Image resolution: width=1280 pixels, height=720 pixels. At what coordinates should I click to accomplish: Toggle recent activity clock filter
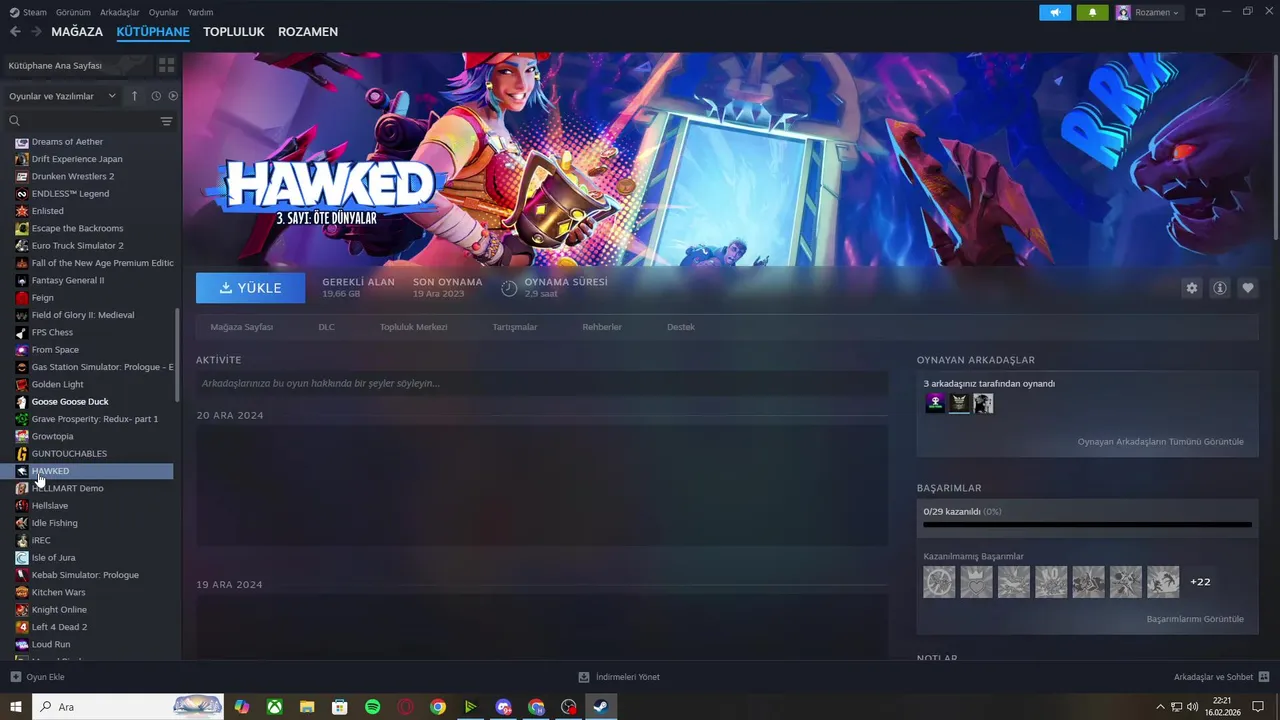[x=156, y=96]
